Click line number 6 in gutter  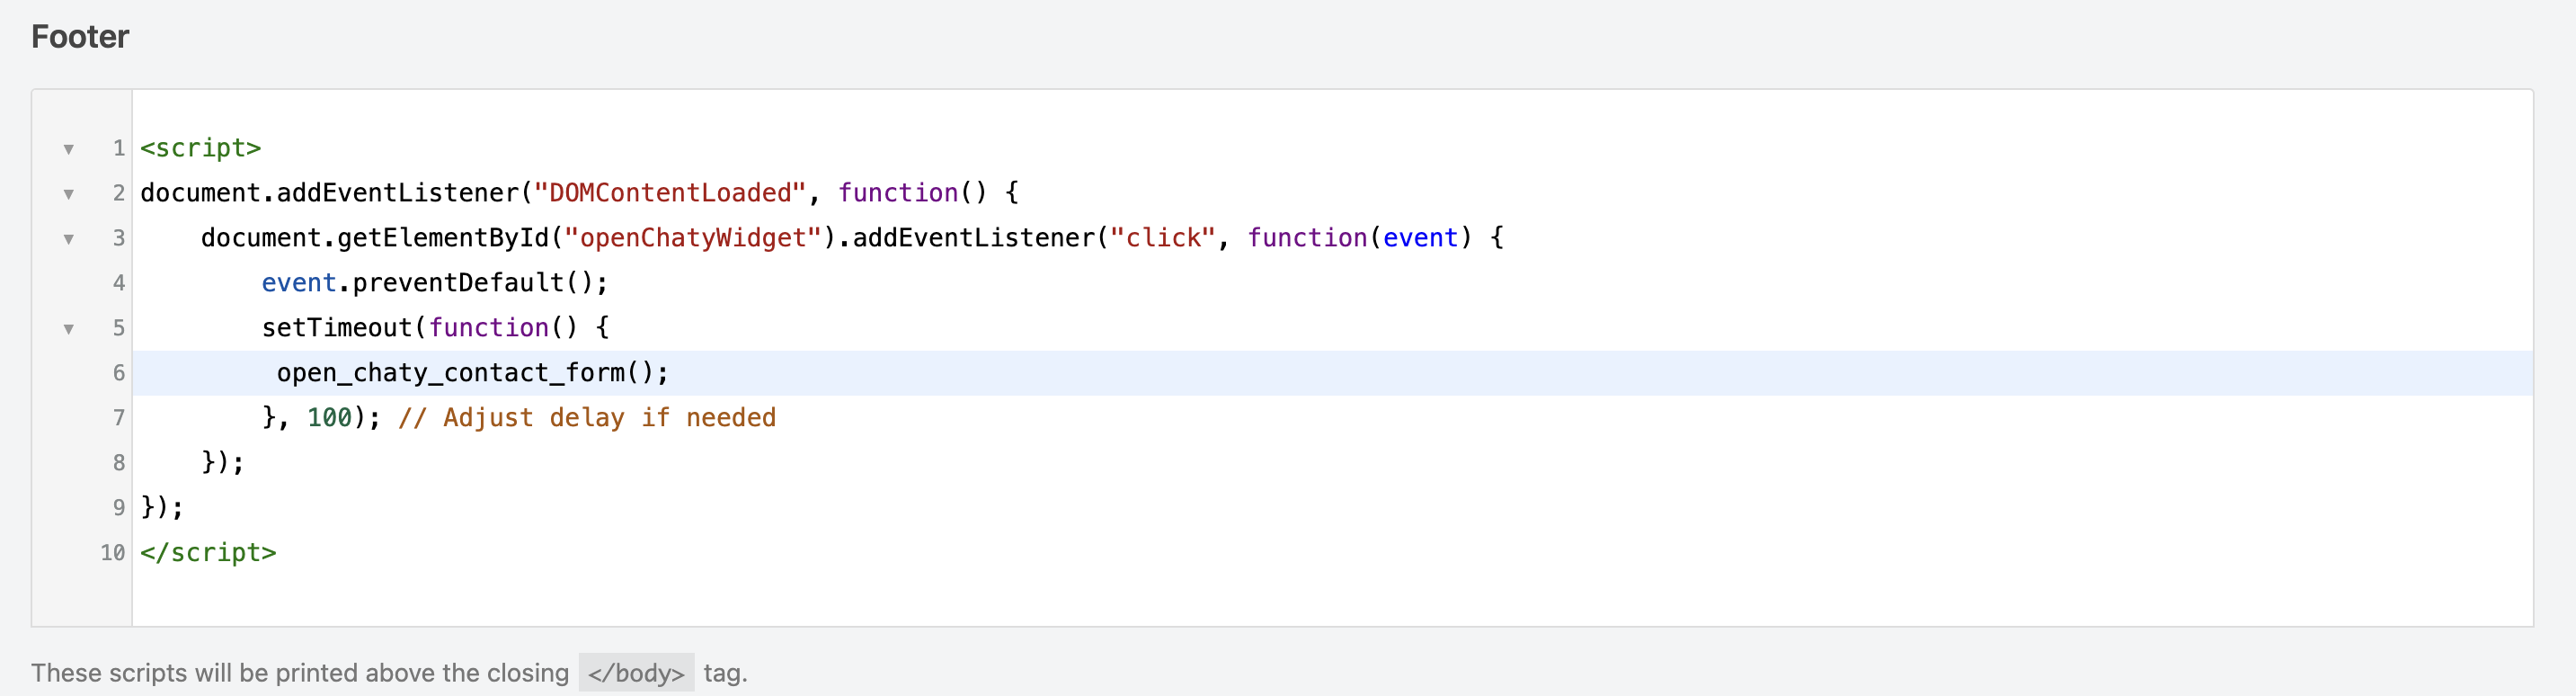(x=119, y=373)
